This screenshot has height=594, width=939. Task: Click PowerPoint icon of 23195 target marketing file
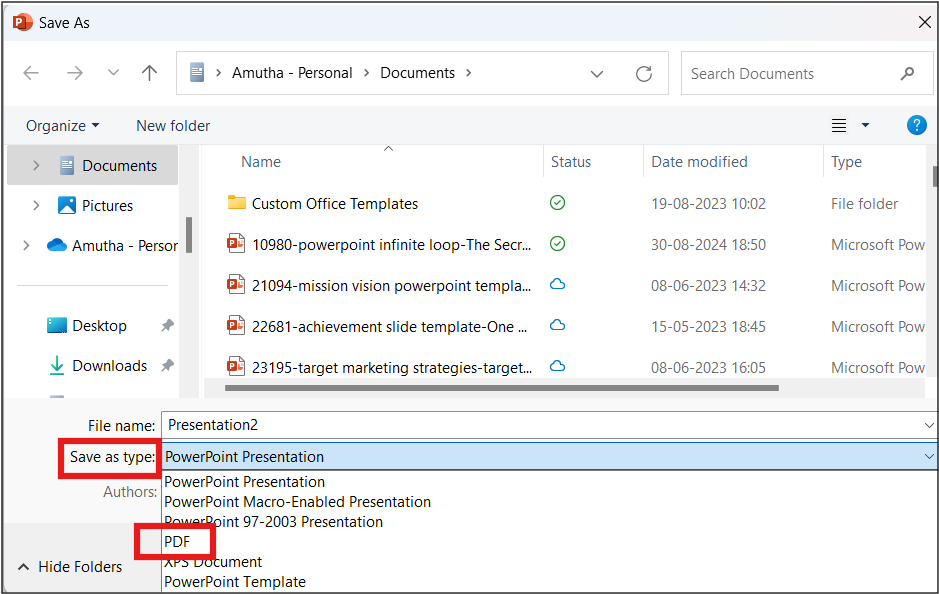click(236, 366)
